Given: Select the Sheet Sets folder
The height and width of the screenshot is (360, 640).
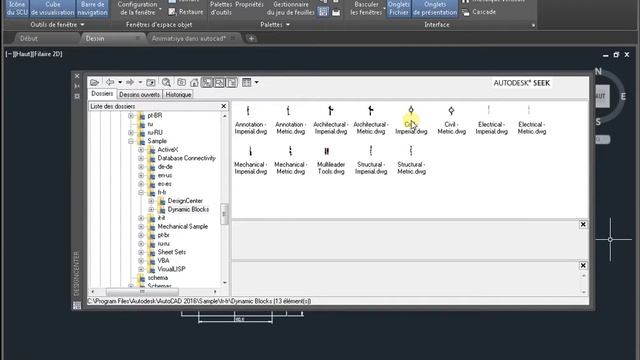Looking at the screenshot, I should point(171,252).
